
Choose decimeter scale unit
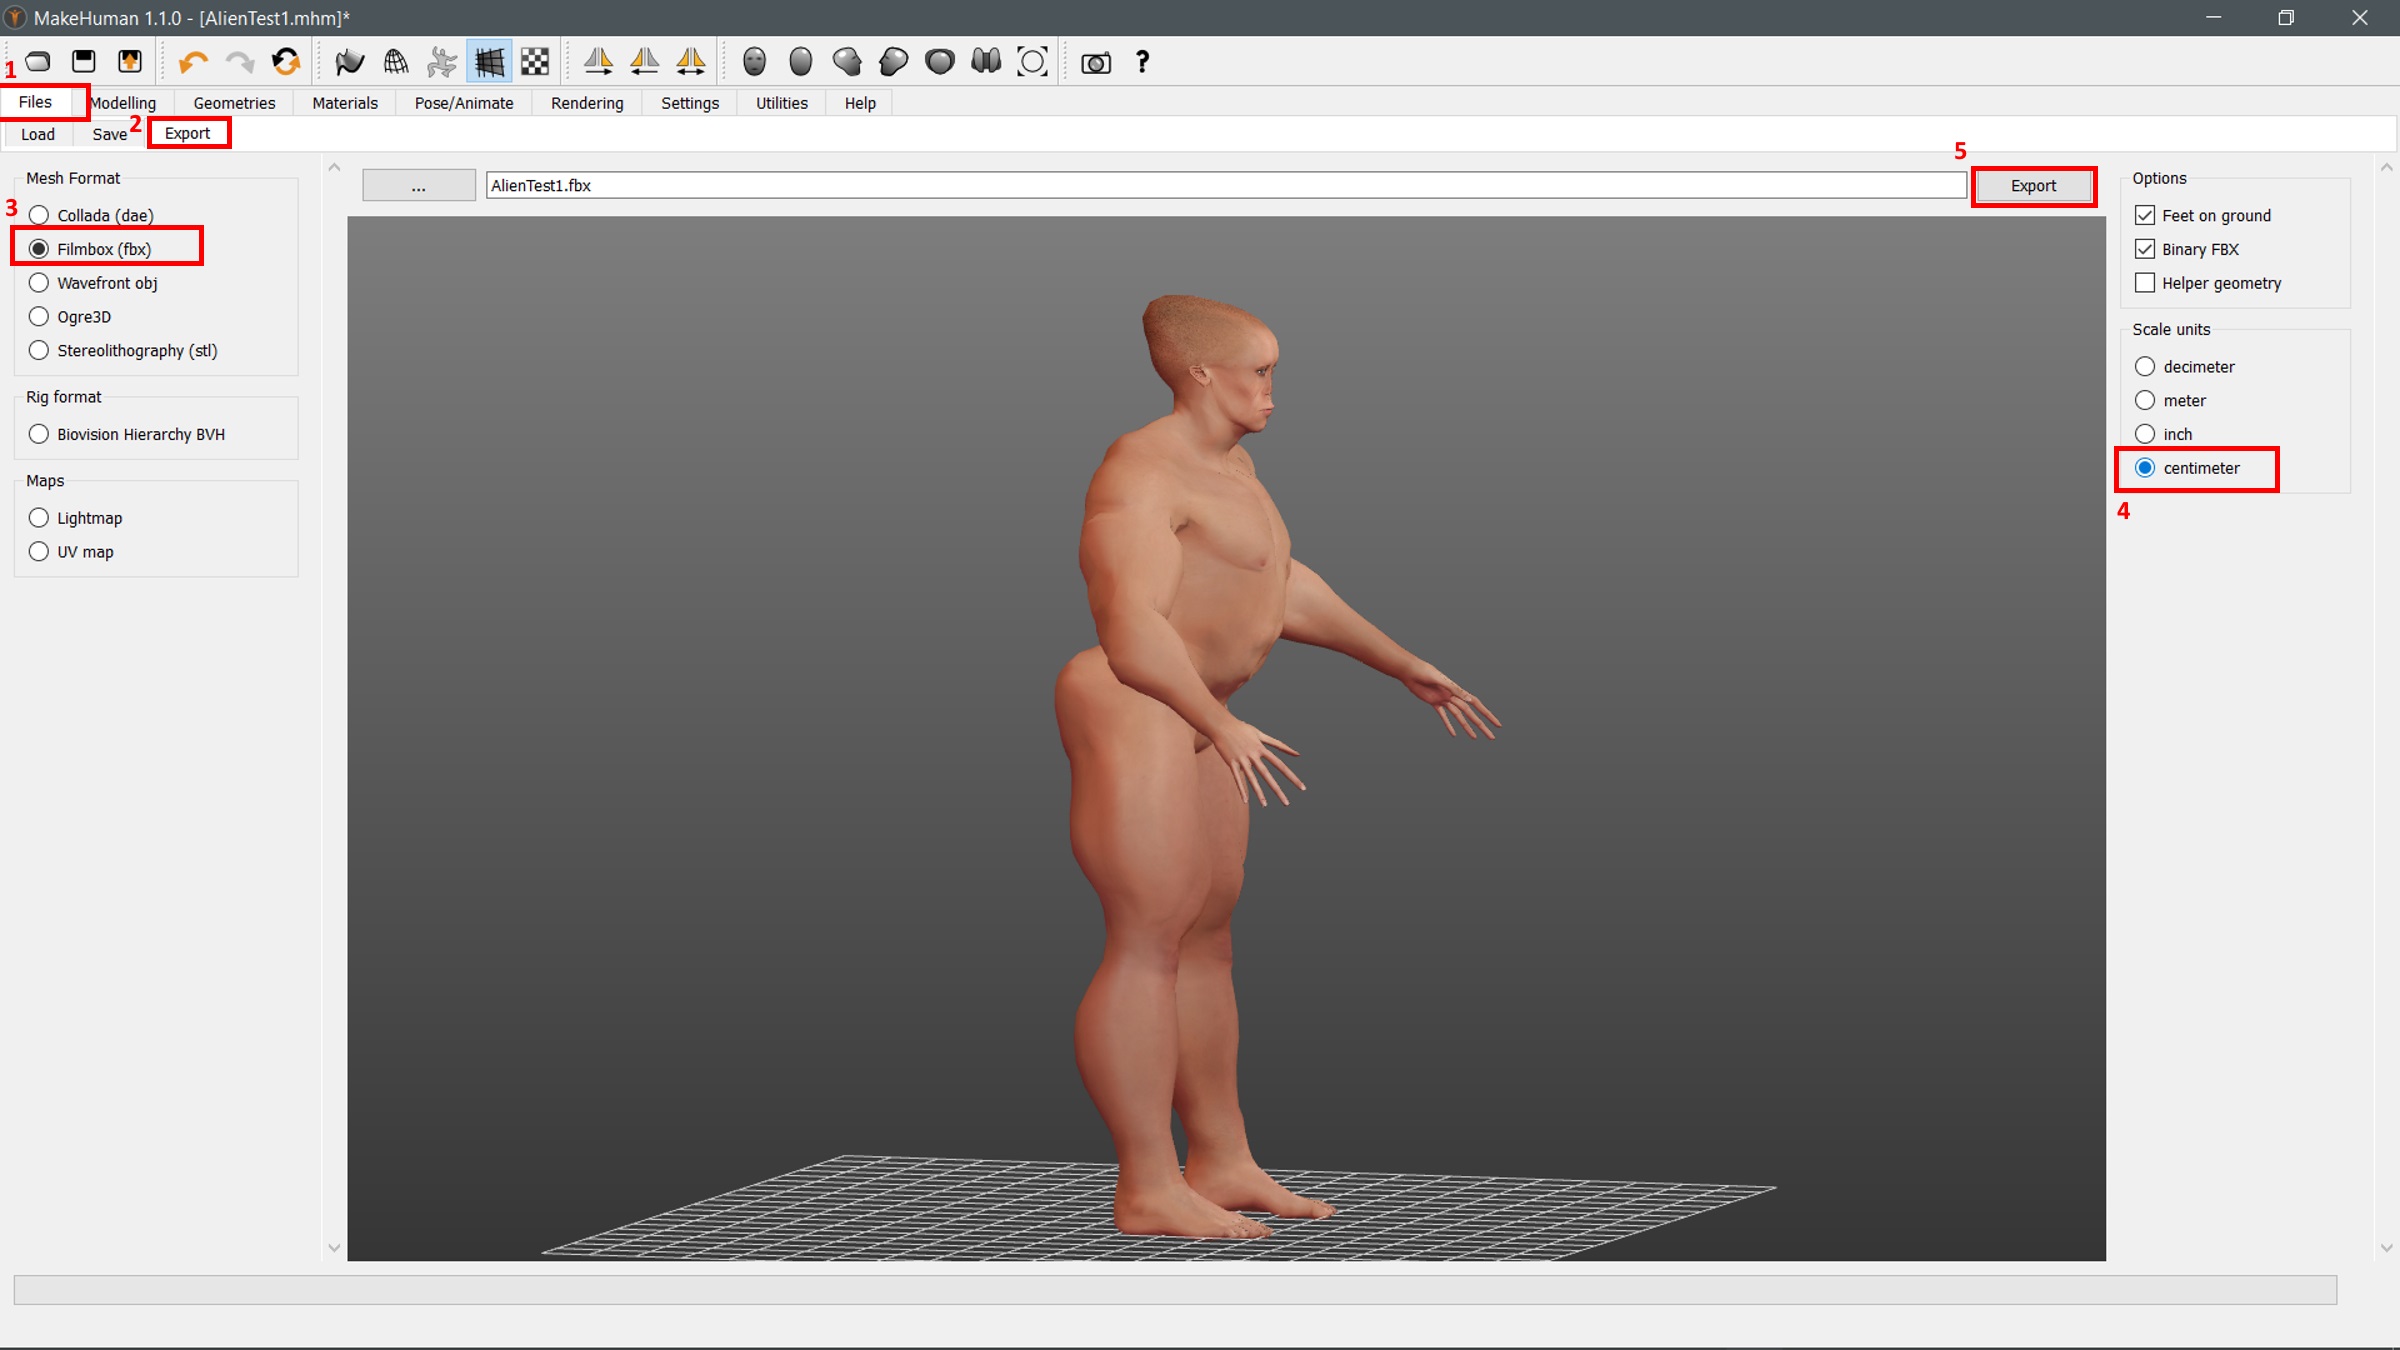click(x=2184, y=367)
